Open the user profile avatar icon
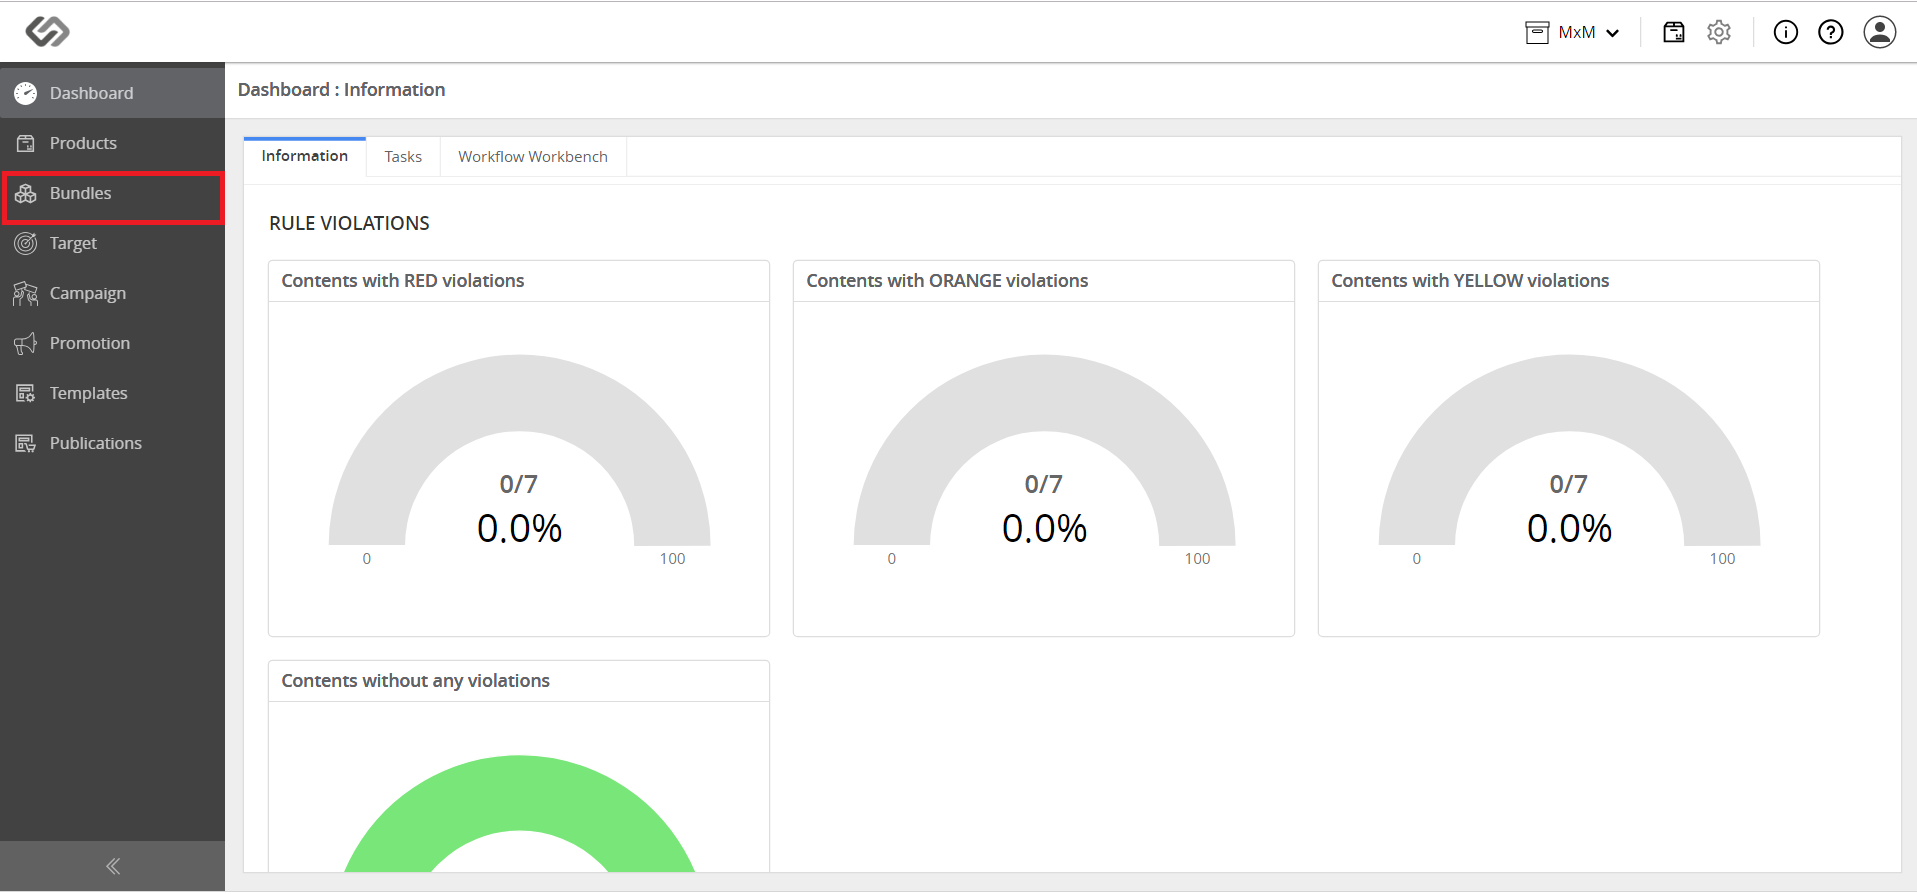The width and height of the screenshot is (1917, 894). tap(1880, 32)
